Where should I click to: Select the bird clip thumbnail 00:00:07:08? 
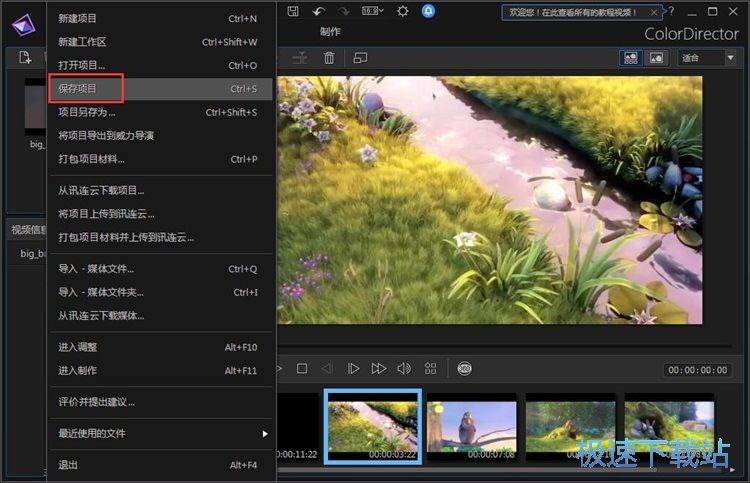472,427
